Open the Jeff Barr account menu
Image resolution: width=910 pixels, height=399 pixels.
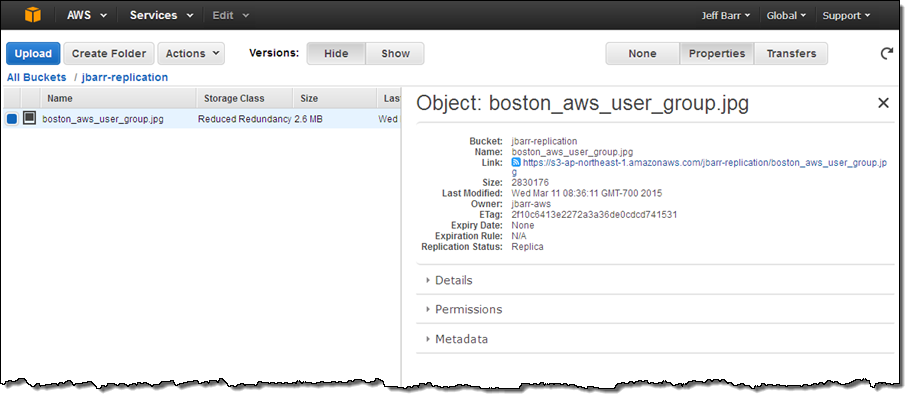coord(725,16)
